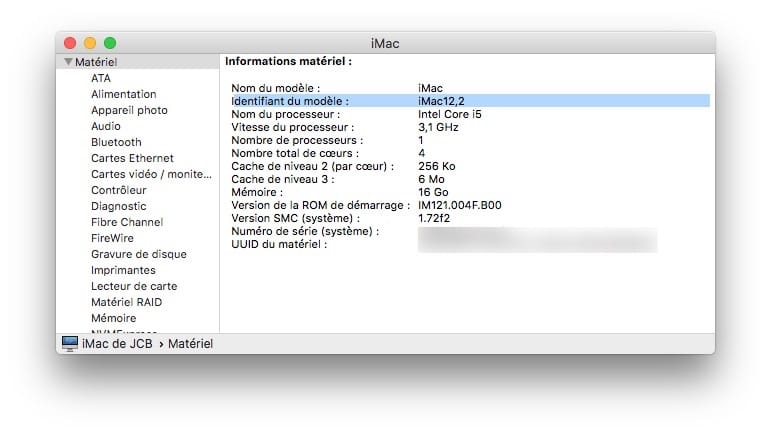Click the final 'Matériel' path bar item

pos(190,344)
